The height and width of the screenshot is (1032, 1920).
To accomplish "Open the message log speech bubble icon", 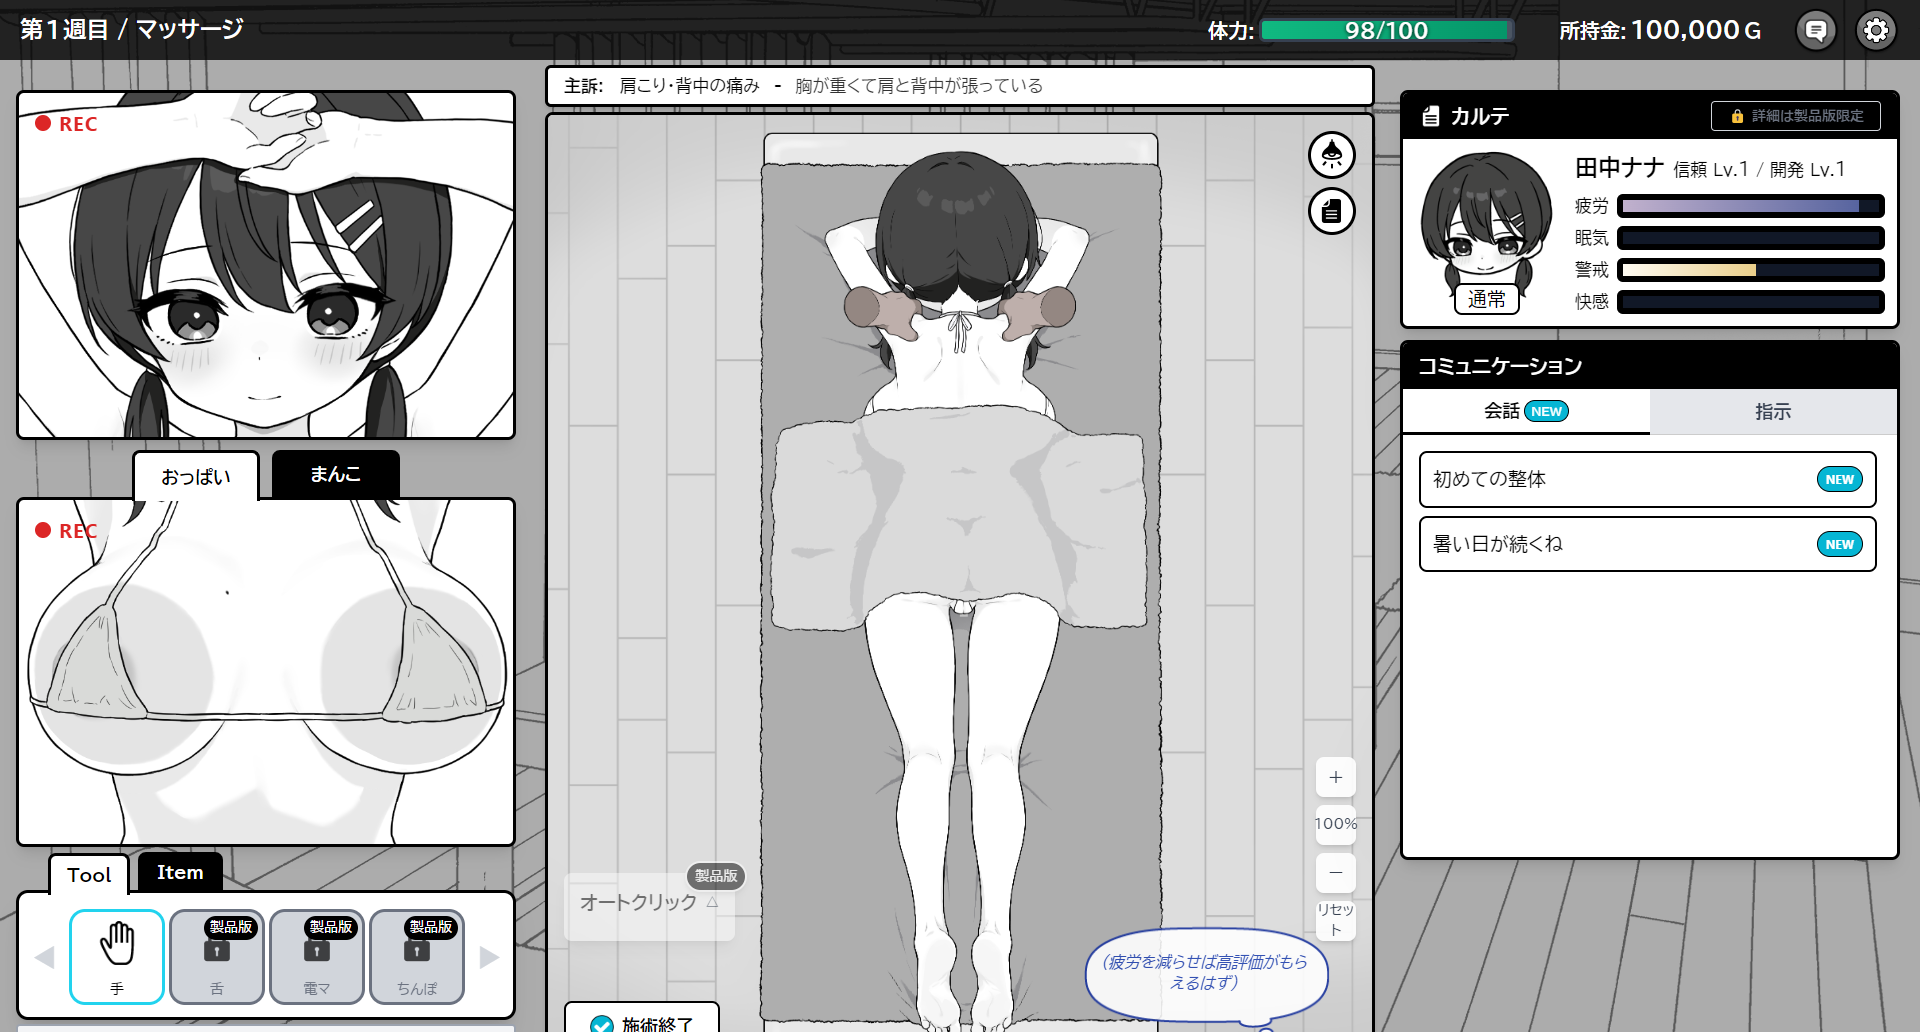I will (x=1816, y=31).
